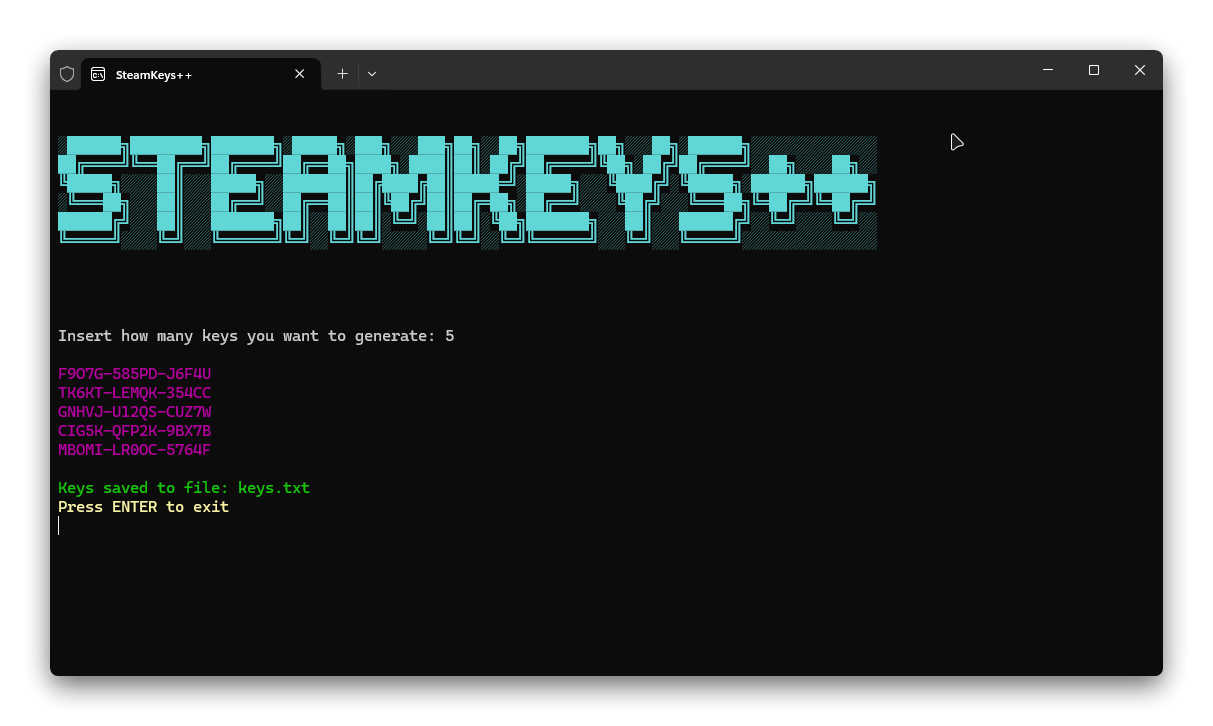Screen dimensions: 1213x726
Task: Click the console icon on the SteamKeys++ tab
Action: coord(98,74)
